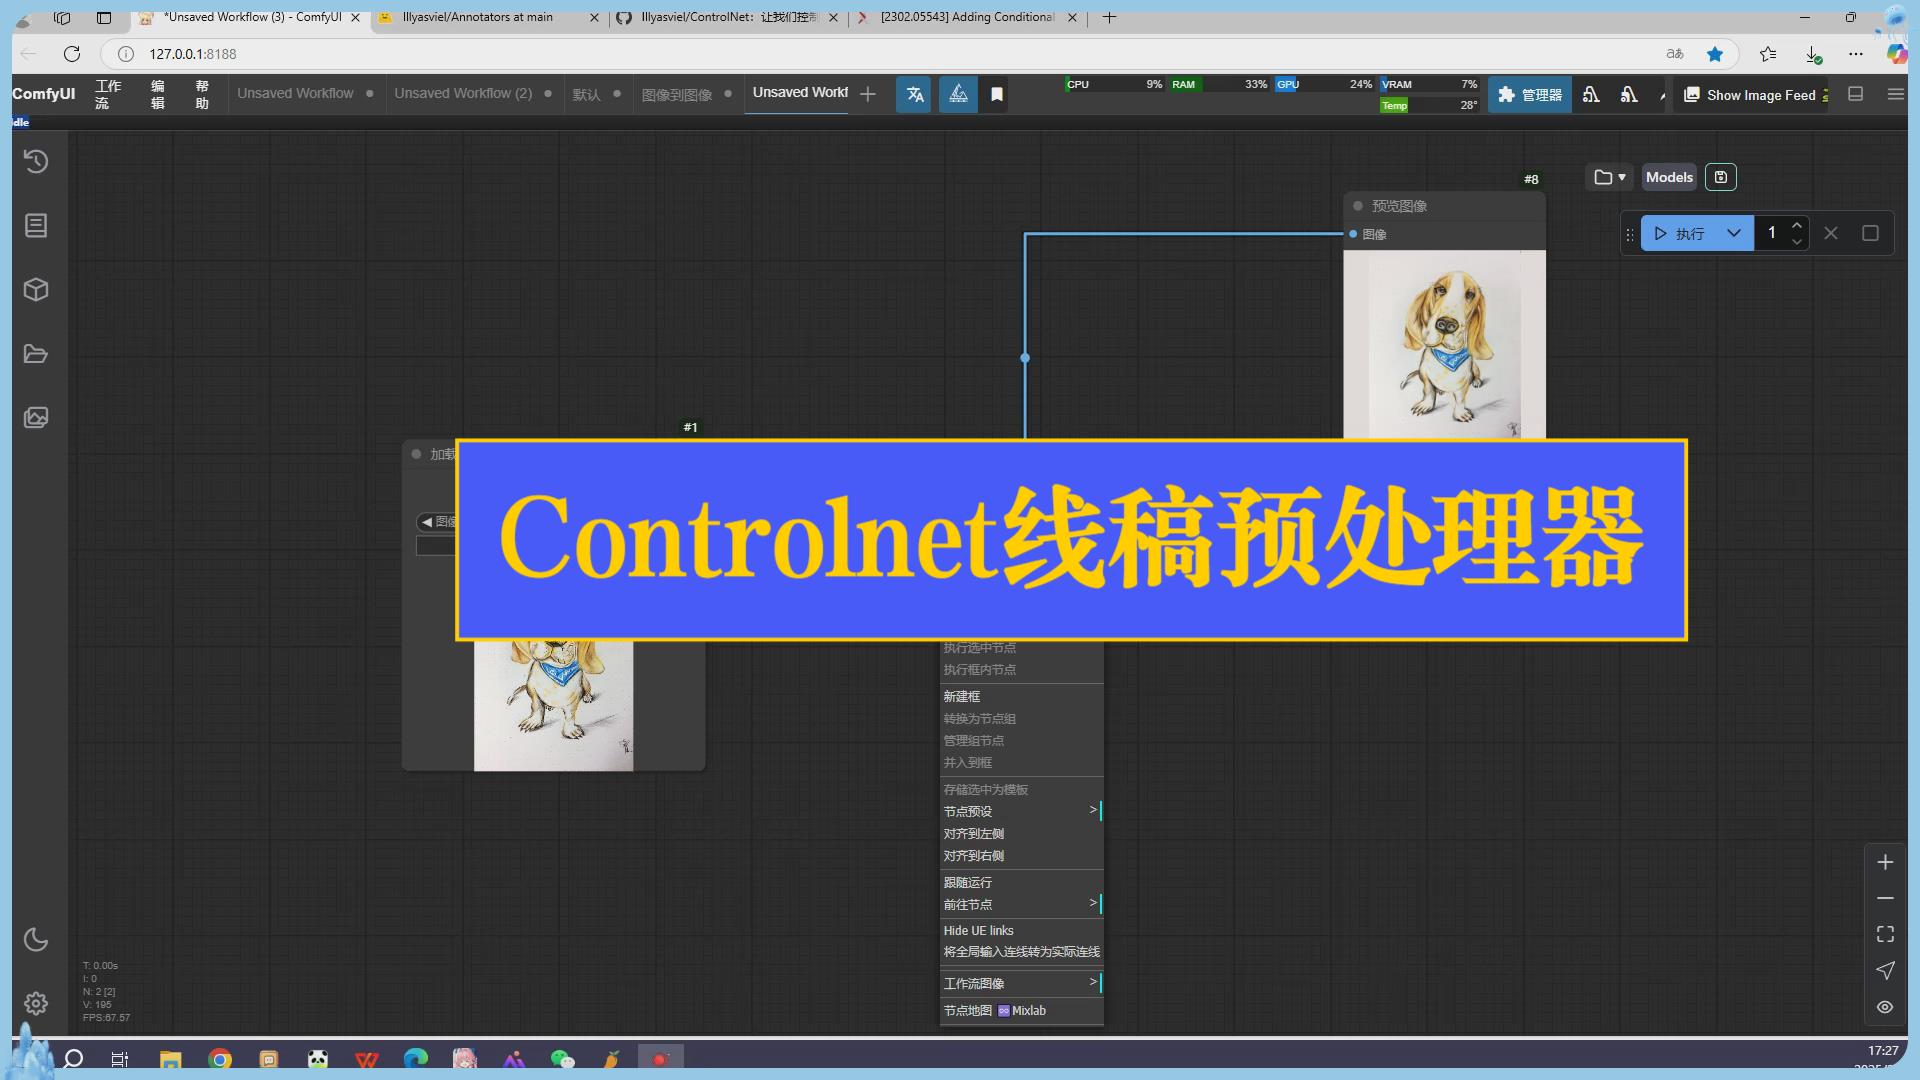Screen dimensions: 1920x1080
Task: Select 将全局输入连线转为实际连线 entry
Action: click(x=1021, y=952)
